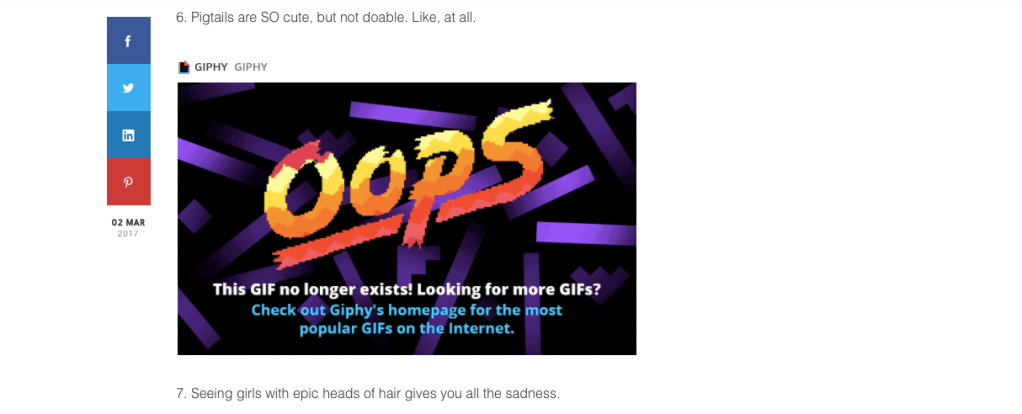
Task: Open the gray GIPHY attribution link
Action: (x=251, y=67)
